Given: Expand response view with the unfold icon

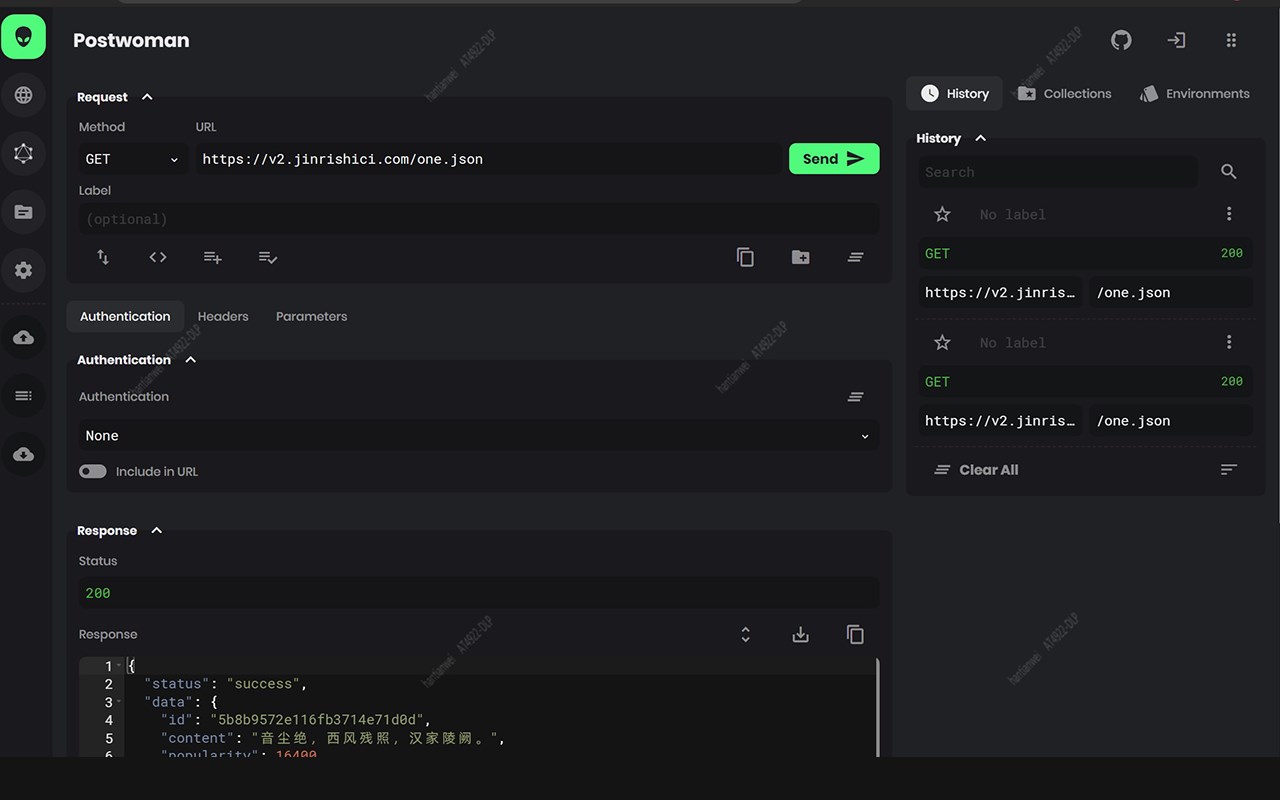Looking at the screenshot, I should [745, 635].
